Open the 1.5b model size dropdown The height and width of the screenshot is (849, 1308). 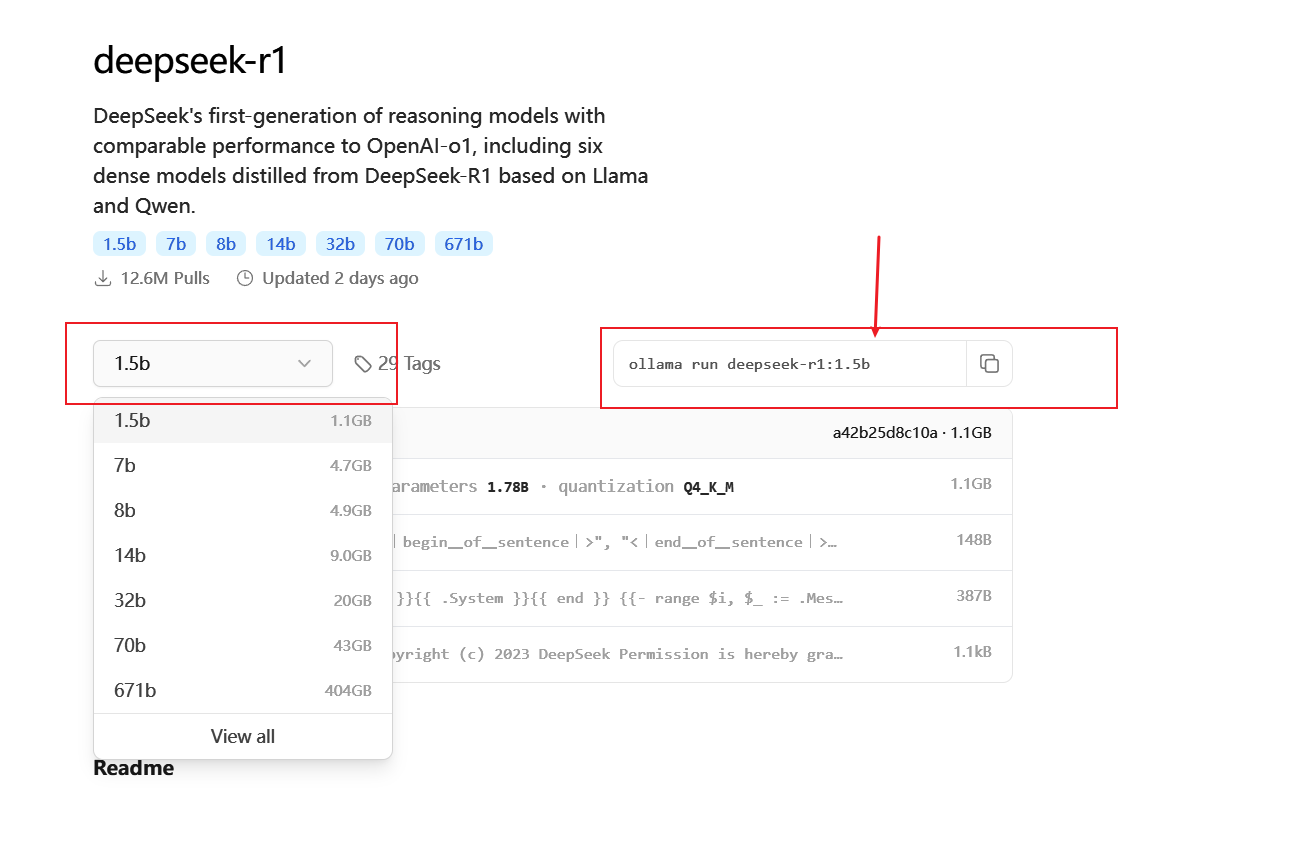[213, 363]
